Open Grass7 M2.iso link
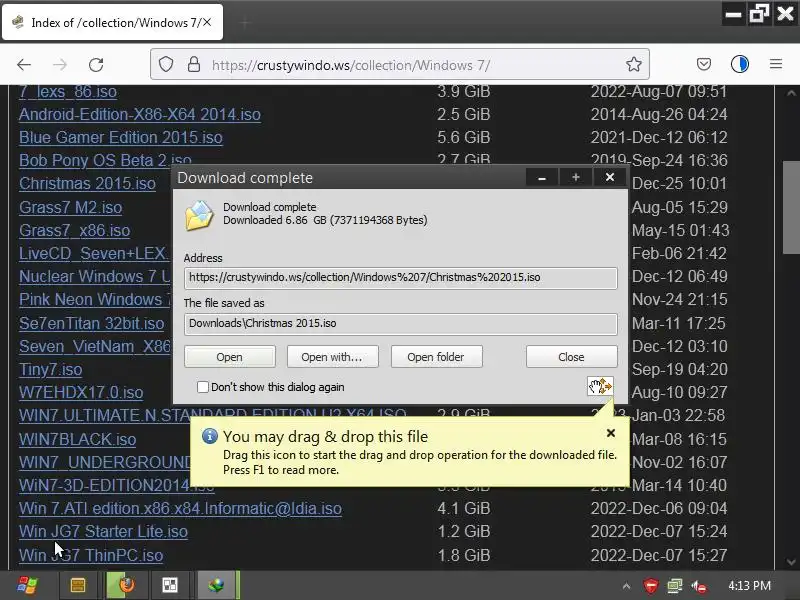Image resolution: width=800 pixels, height=600 pixels. click(70, 207)
